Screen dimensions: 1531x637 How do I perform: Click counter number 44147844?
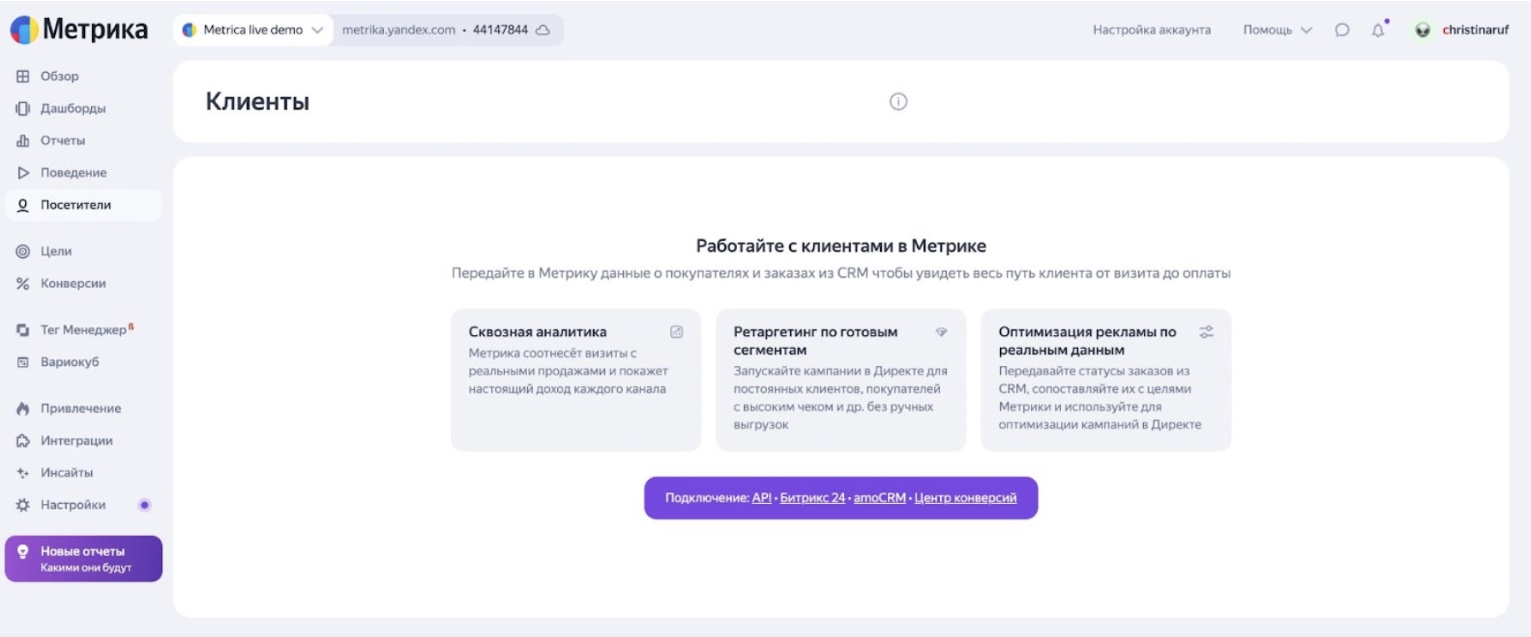[x=500, y=30]
